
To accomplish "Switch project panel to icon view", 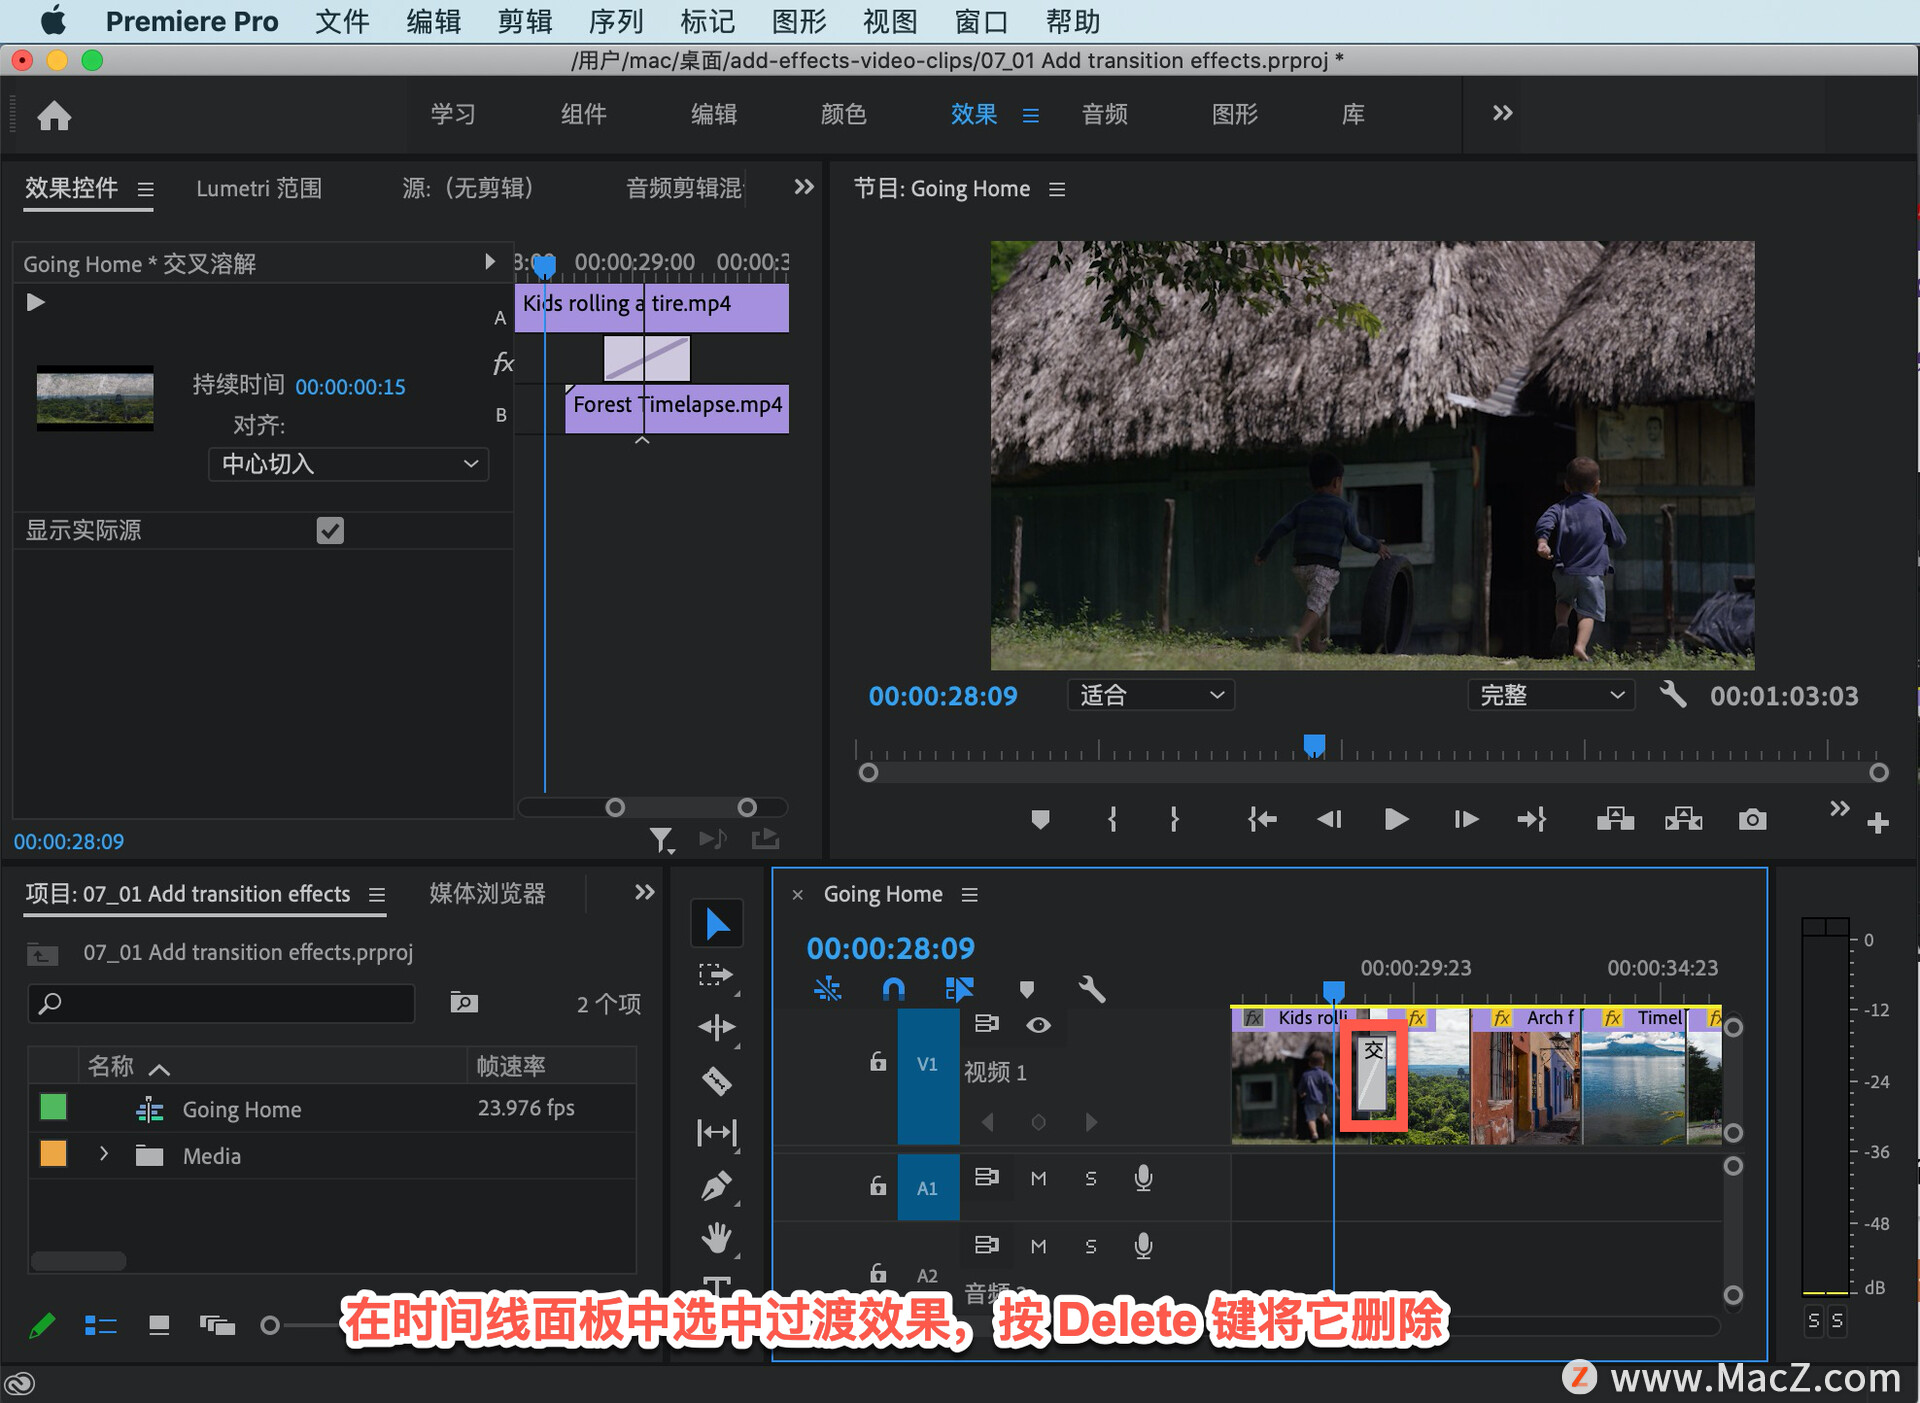I will click(159, 1326).
